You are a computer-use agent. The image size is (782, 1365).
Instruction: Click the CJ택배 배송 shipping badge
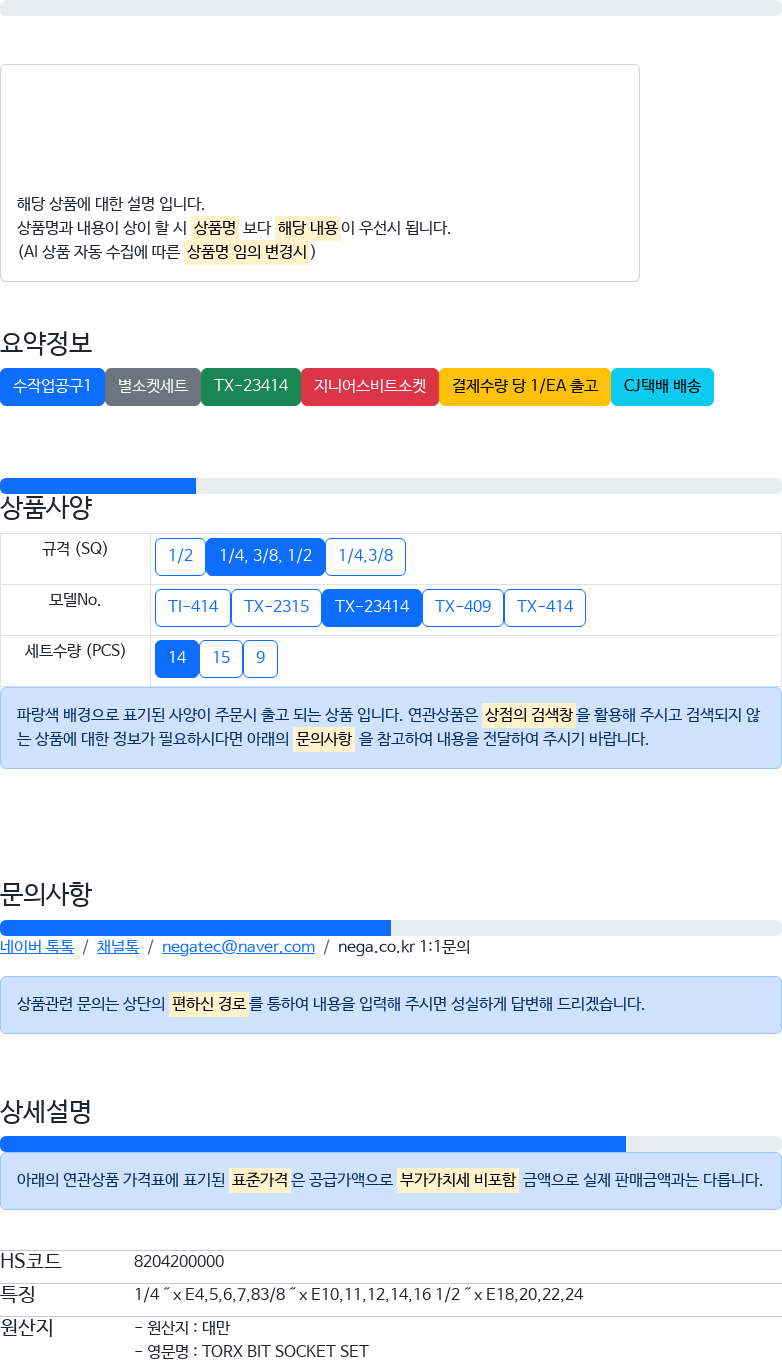click(662, 386)
